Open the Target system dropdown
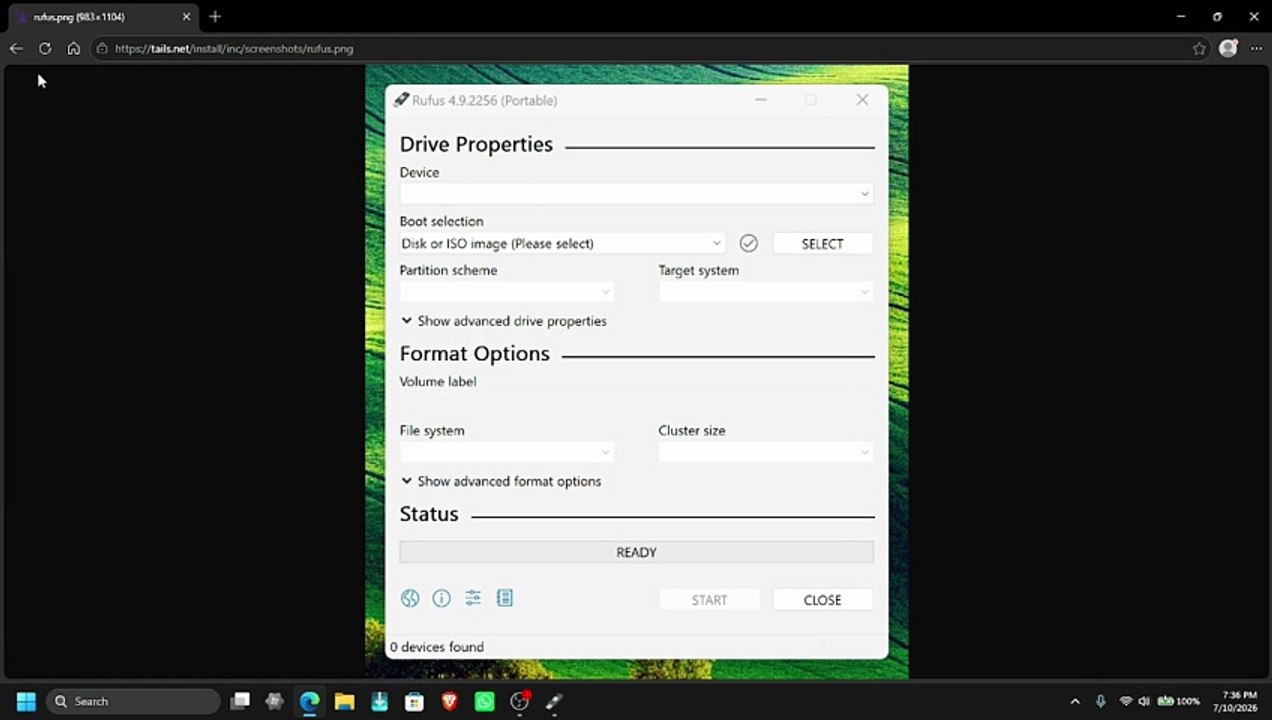The image size is (1272, 720). [766, 291]
